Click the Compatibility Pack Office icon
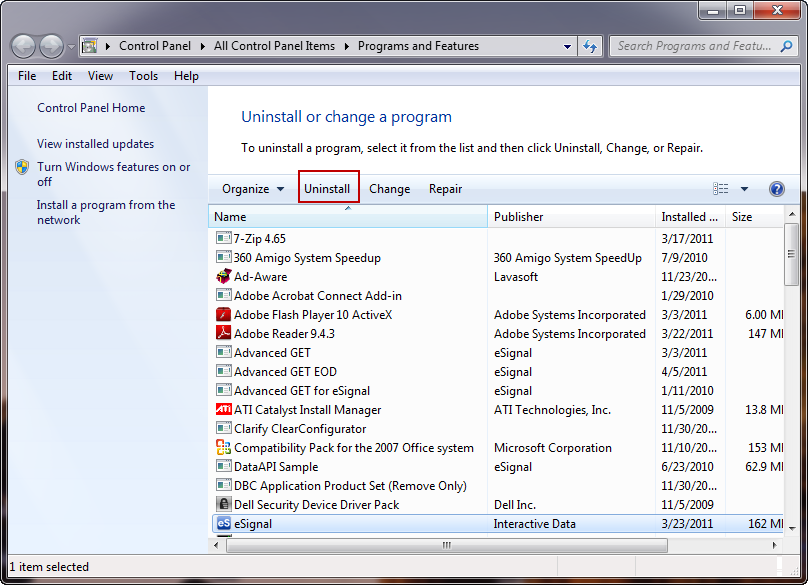Screen dimensions: 808x585 (223, 447)
